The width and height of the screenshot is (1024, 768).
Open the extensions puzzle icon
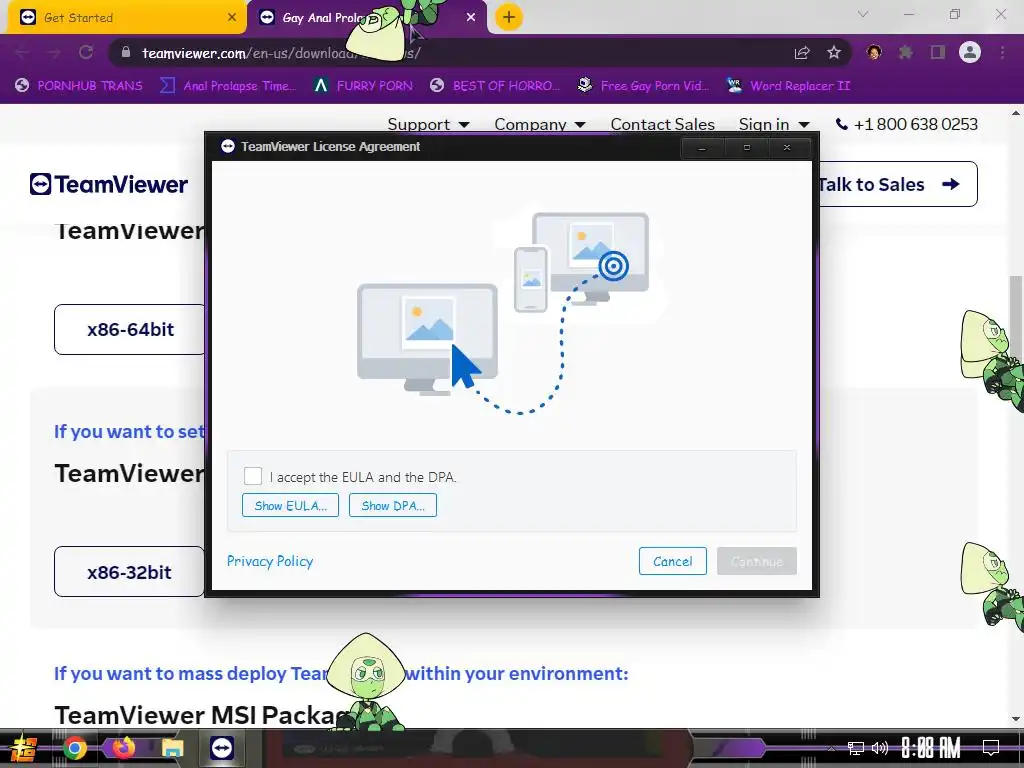(905, 52)
